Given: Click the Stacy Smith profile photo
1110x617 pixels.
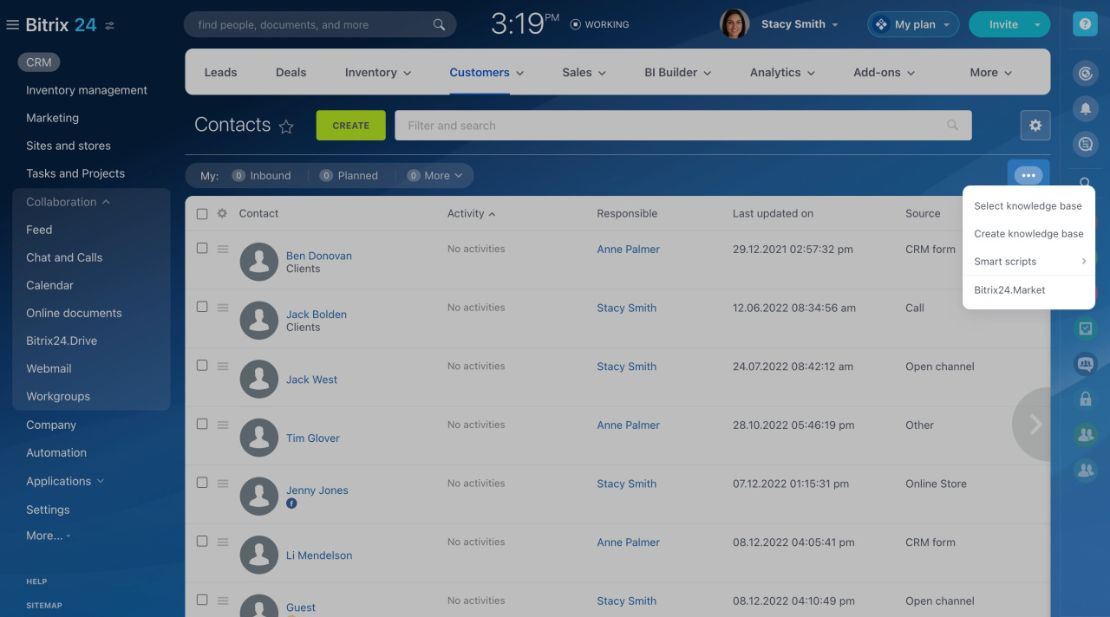Looking at the screenshot, I should coord(734,24).
